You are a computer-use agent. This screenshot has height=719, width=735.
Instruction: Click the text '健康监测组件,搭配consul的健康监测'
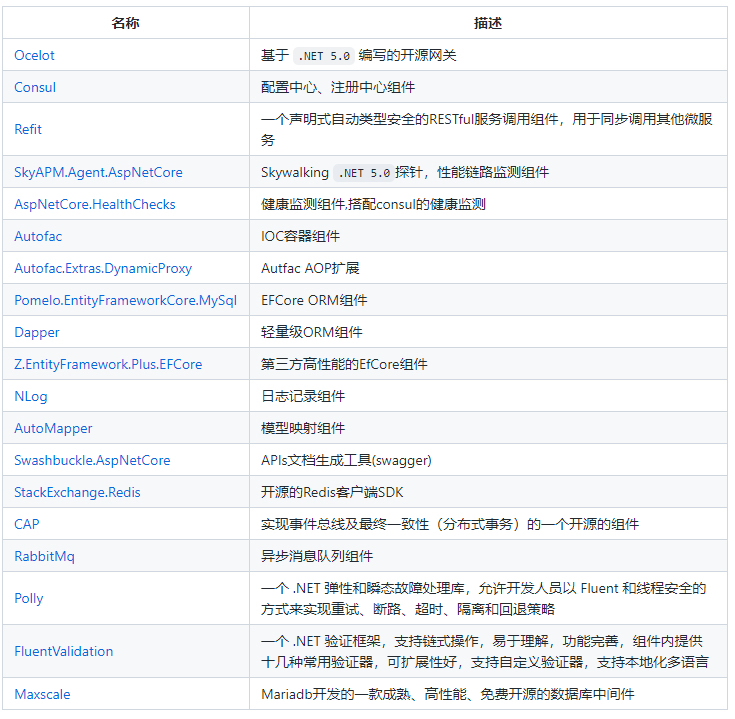tap(373, 204)
